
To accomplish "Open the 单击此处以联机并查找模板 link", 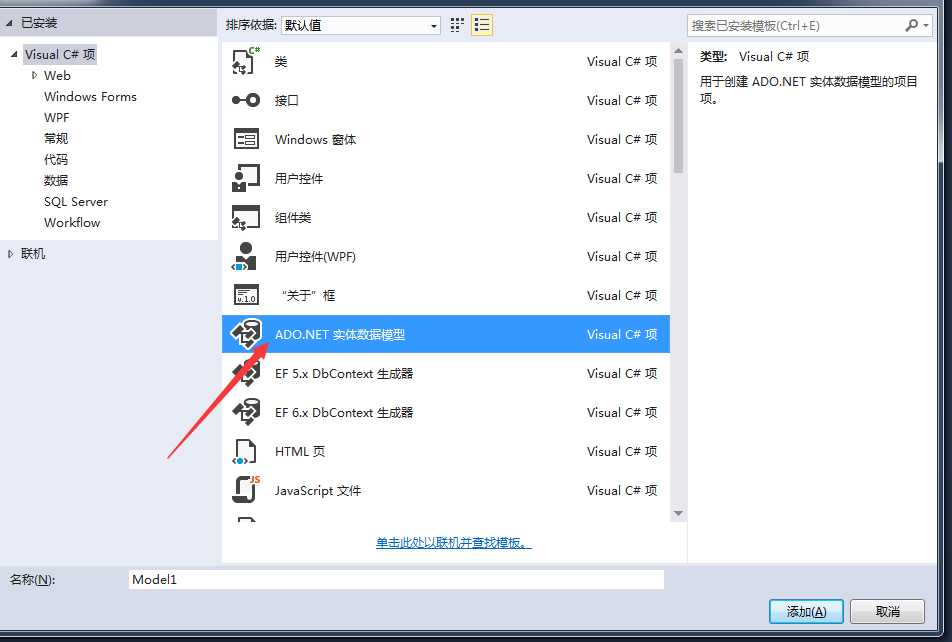I will pyautogui.click(x=454, y=542).
